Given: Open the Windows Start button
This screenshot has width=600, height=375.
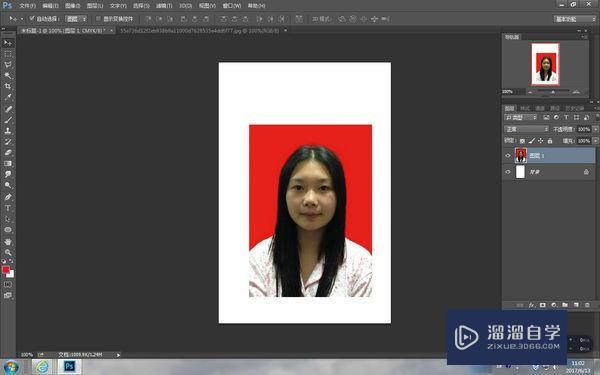Looking at the screenshot, I should coord(11,367).
